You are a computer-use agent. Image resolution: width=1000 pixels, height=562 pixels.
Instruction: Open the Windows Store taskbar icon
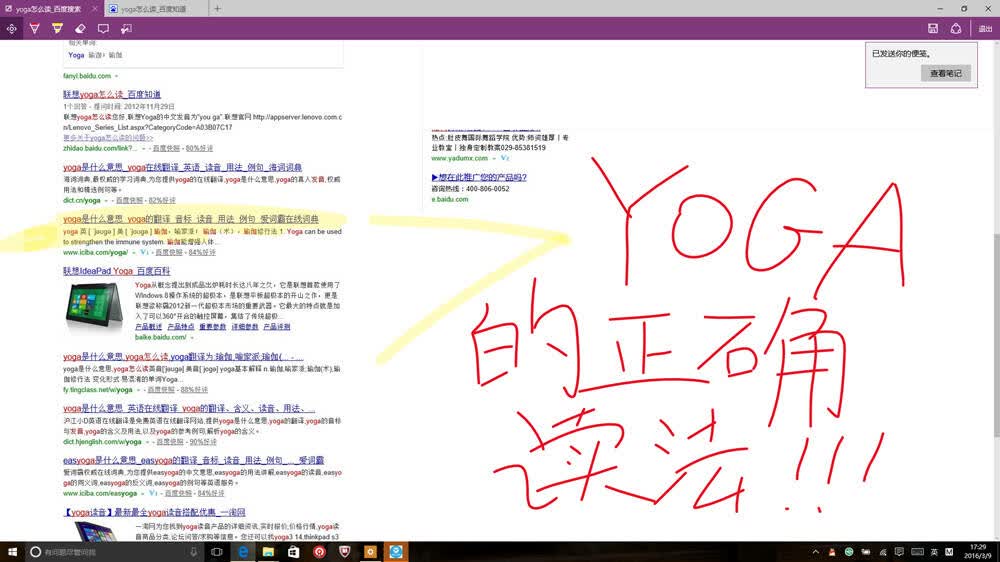click(x=293, y=552)
